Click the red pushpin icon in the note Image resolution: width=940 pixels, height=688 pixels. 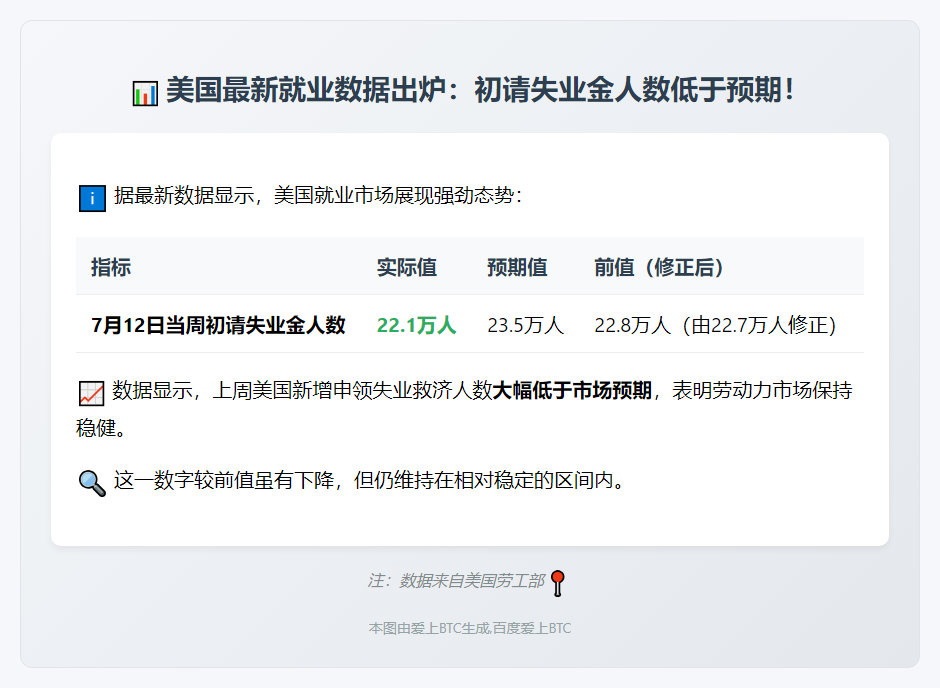click(x=558, y=583)
